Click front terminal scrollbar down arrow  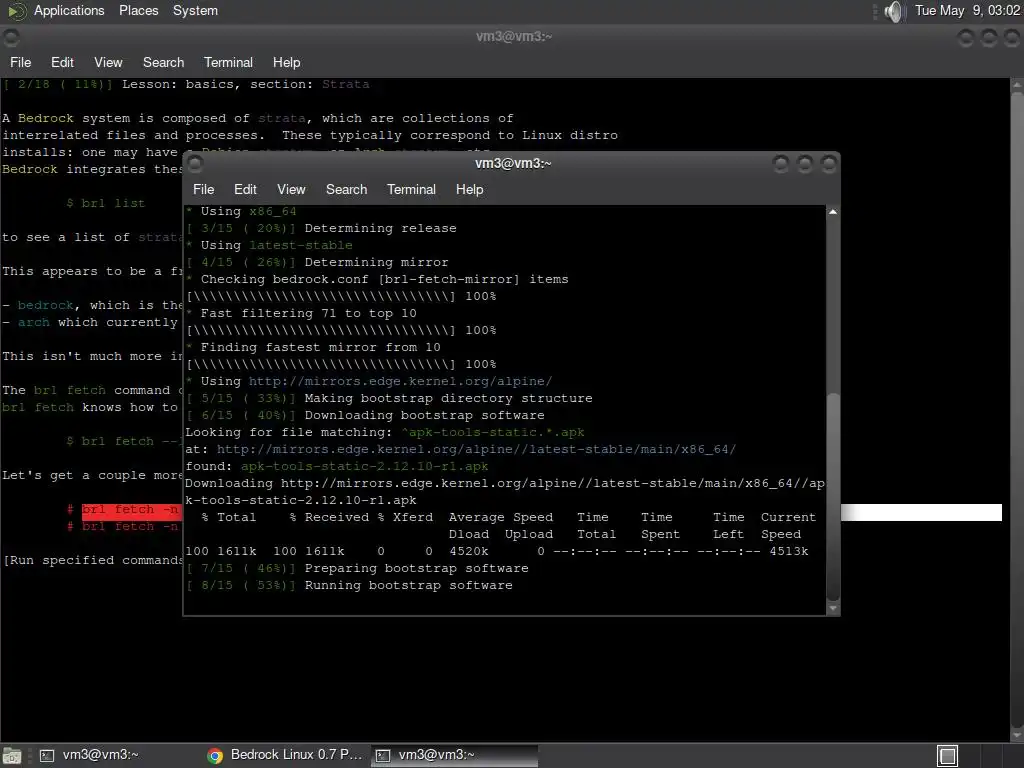coord(833,608)
